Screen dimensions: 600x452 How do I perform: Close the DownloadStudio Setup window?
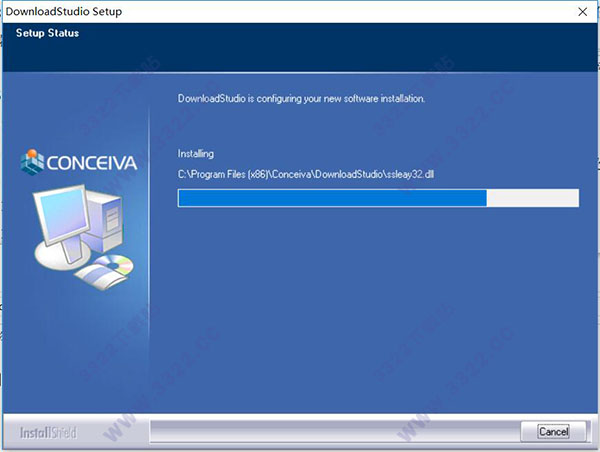click(x=582, y=12)
